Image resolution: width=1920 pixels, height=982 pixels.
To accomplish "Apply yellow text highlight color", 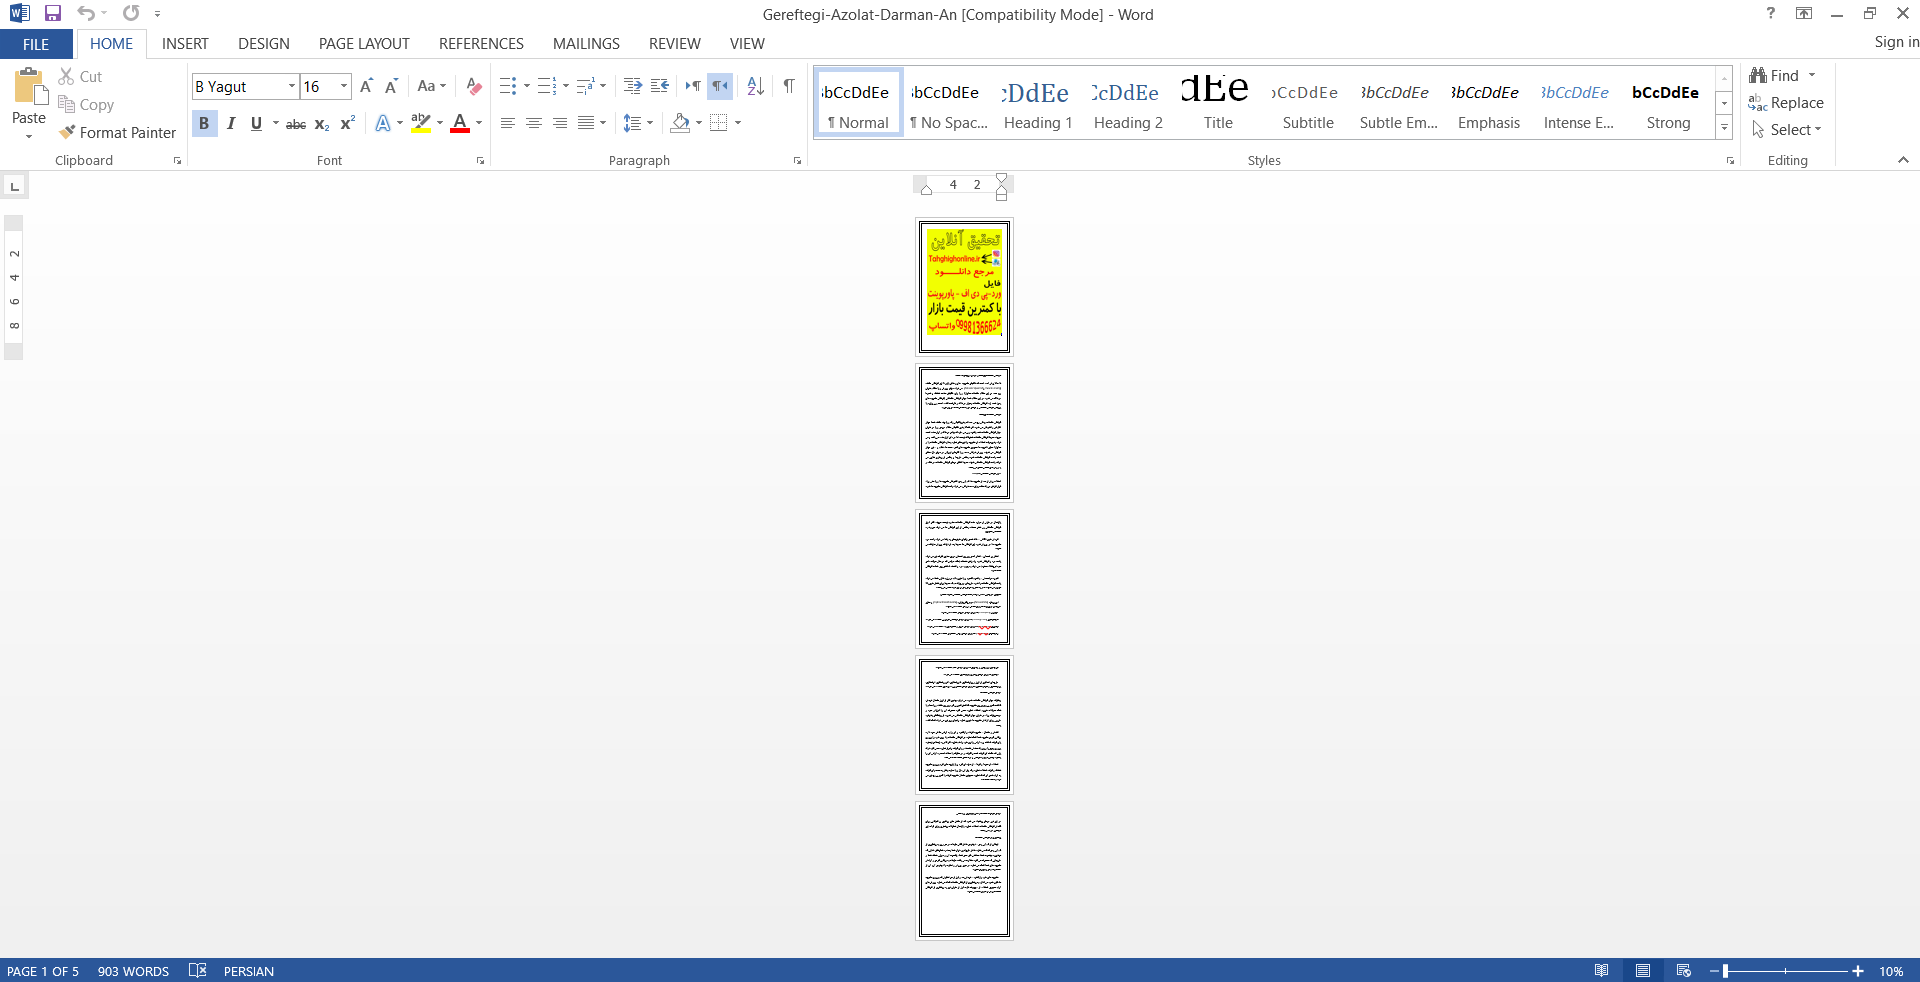I will click(x=421, y=123).
